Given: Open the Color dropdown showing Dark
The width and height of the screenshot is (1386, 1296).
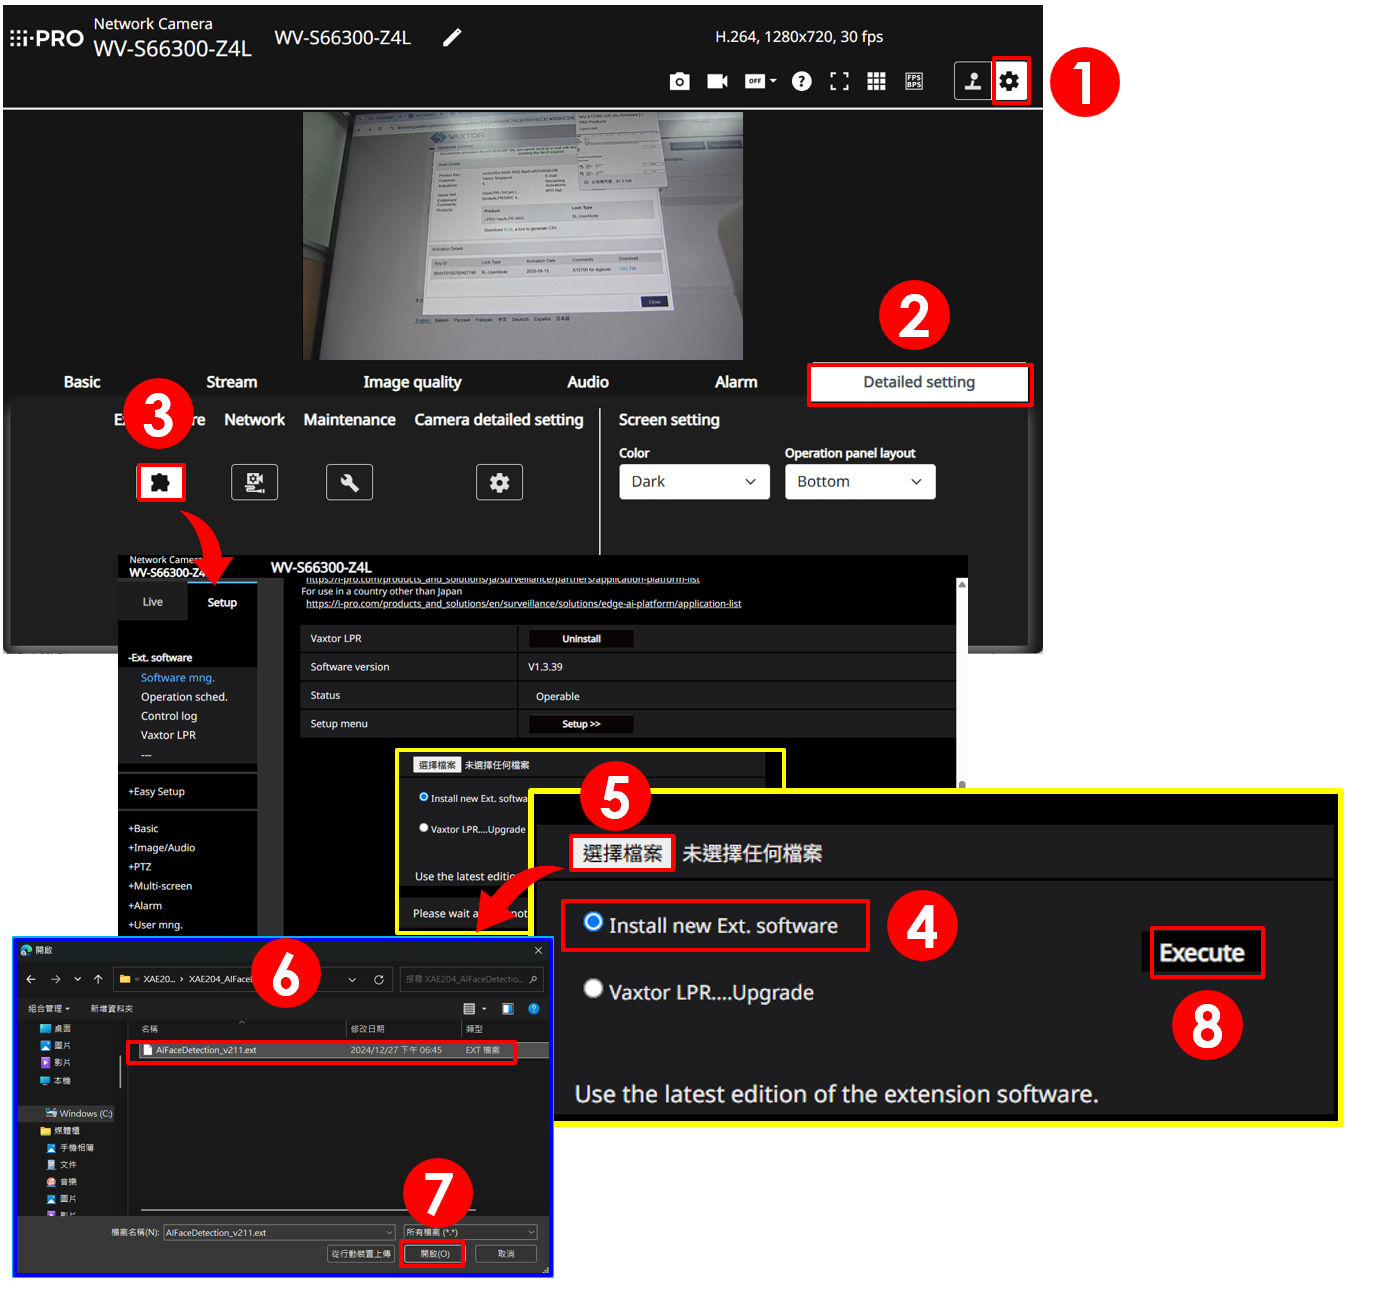Looking at the screenshot, I should click(694, 482).
